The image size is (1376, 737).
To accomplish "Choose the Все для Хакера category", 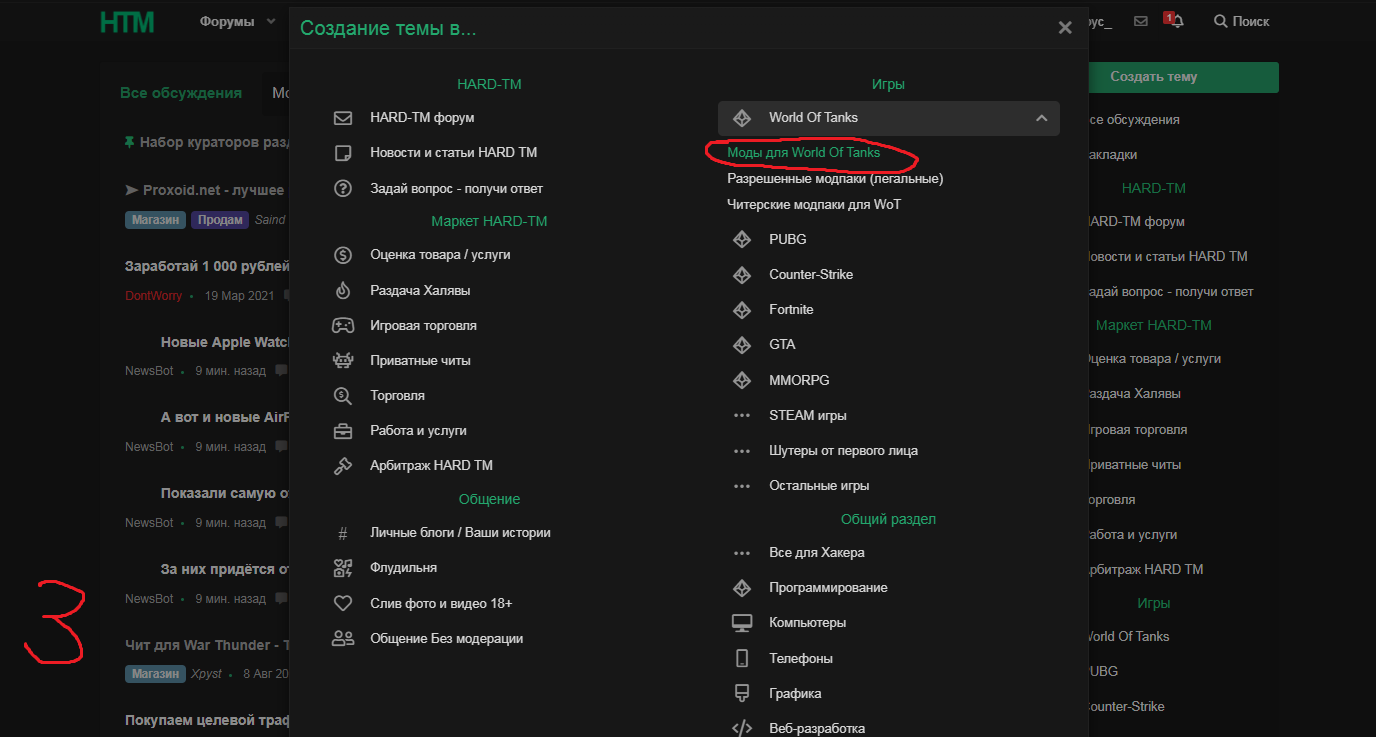I will coord(817,553).
